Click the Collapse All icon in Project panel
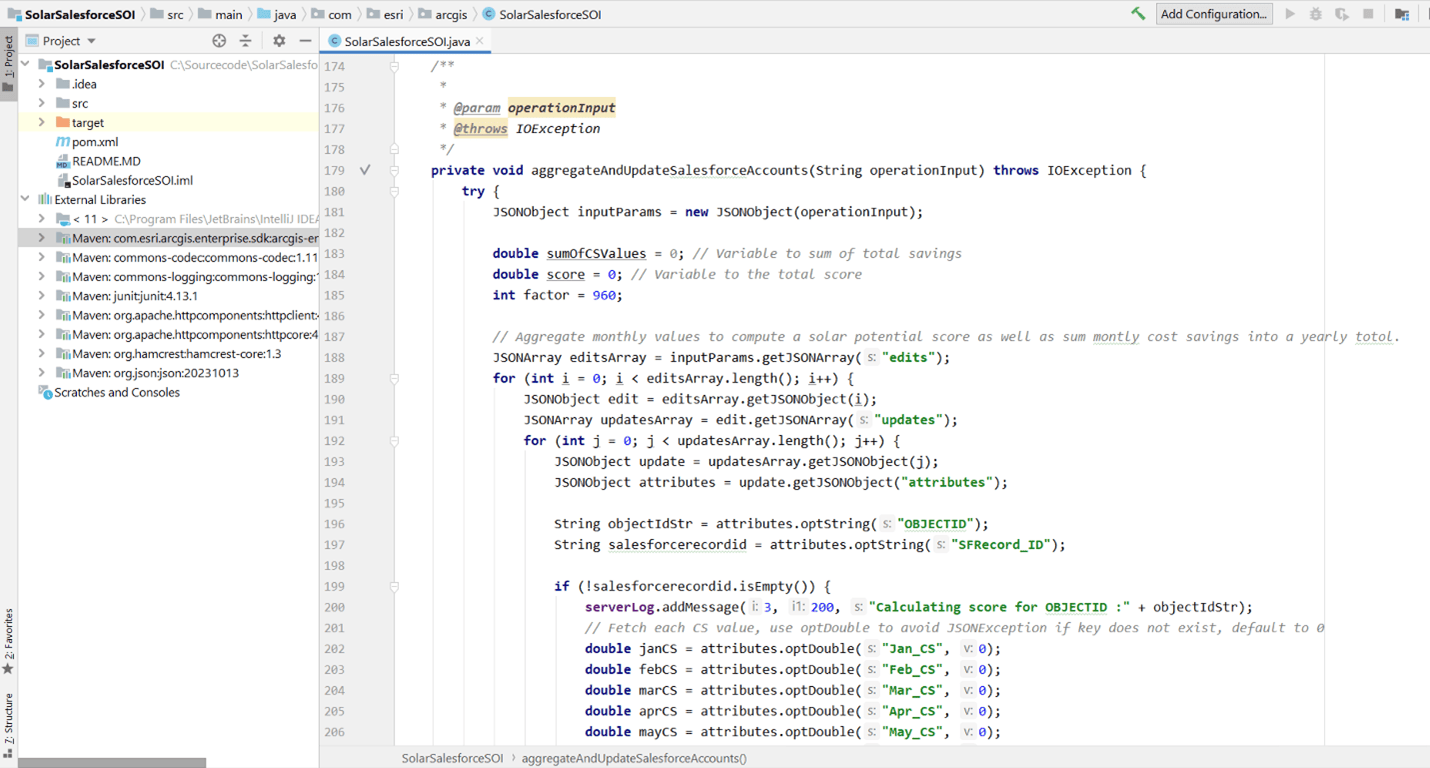The height and width of the screenshot is (768, 1430). (x=245, y=41)
